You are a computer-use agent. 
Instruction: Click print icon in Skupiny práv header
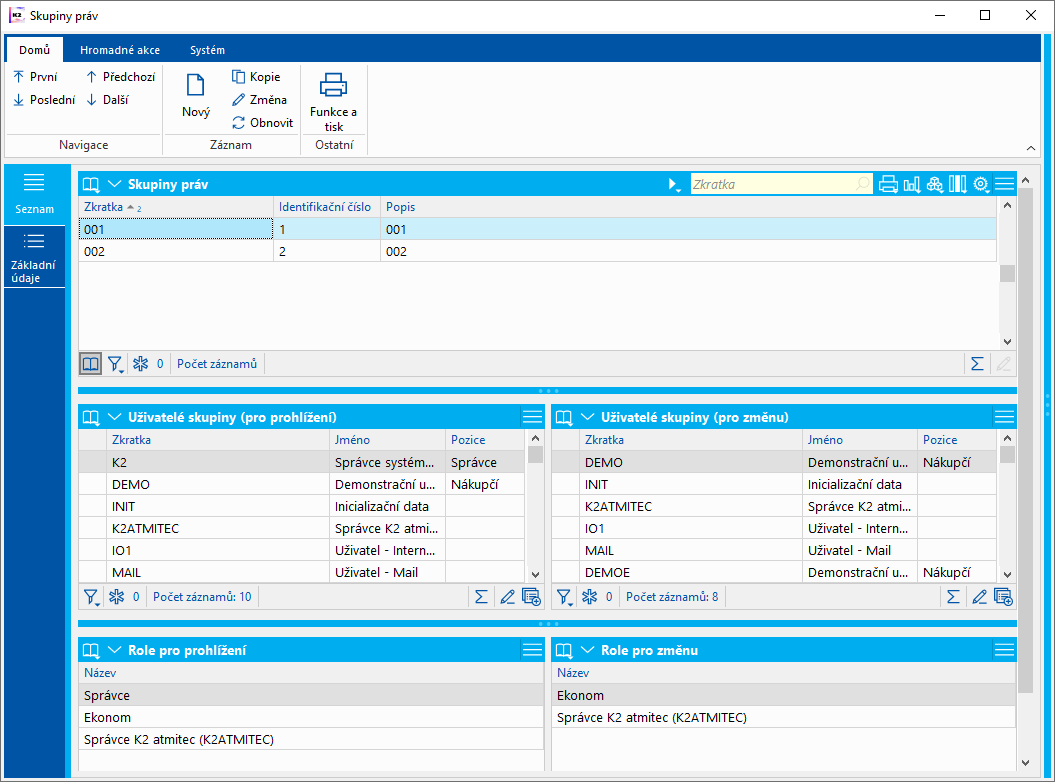pos(887,184)
